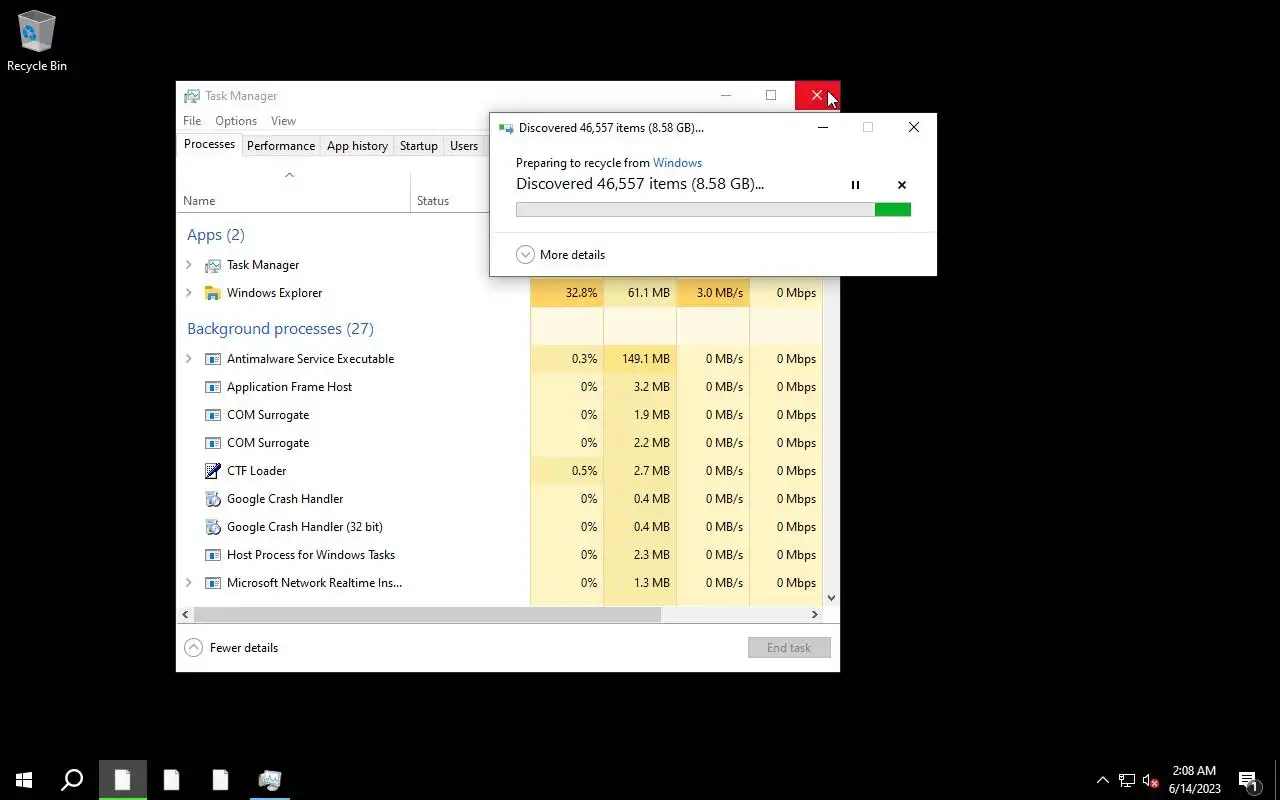The width and height of the screenshot is (1280, 800).
Task: Open taskbar Search magnifier
Action: [x=72, y=780]
